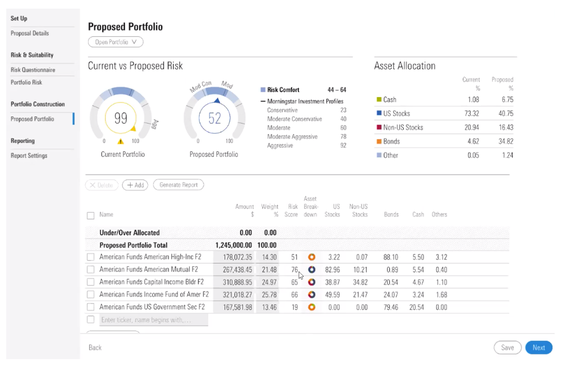
Task: Check the American Funds Capital Income Bldr F2 row
Action: pyautogui.click(x=91, y=282)
